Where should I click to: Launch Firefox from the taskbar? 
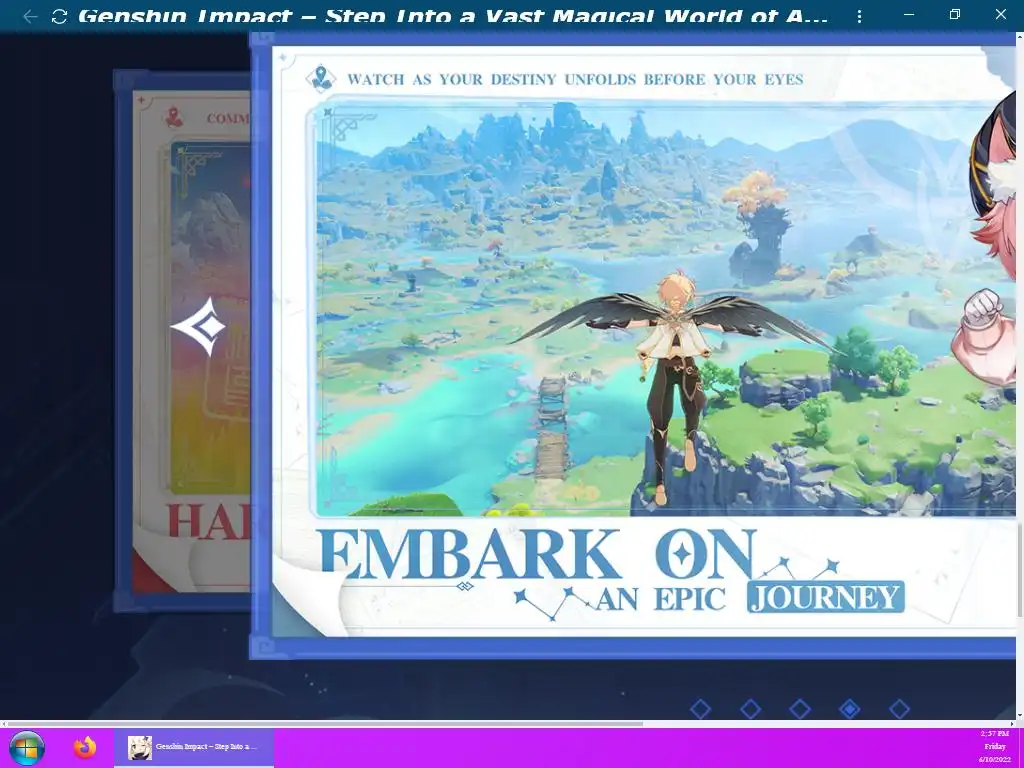(x=84, y=748)
